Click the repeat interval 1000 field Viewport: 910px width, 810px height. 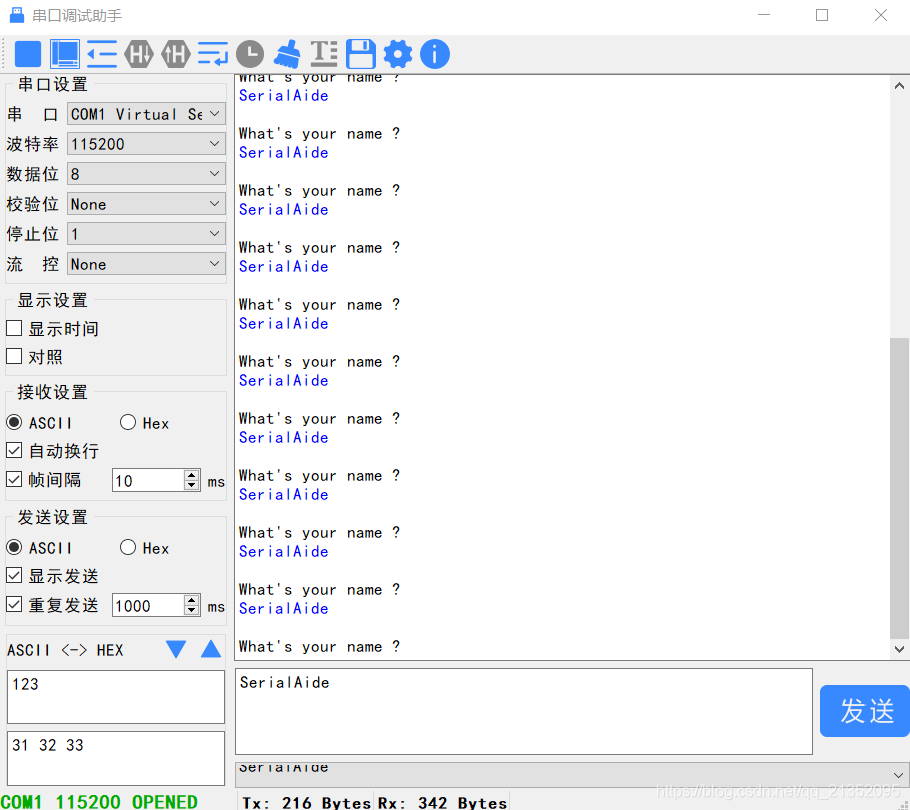click(148, 605)
